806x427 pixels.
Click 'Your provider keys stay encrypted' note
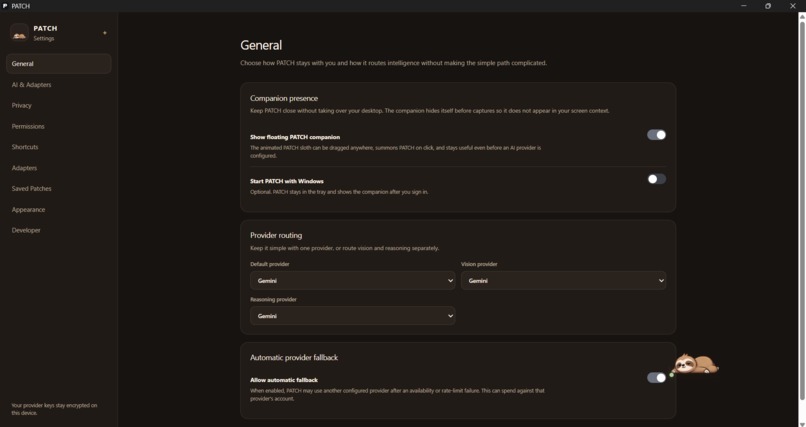coord(54,409)
